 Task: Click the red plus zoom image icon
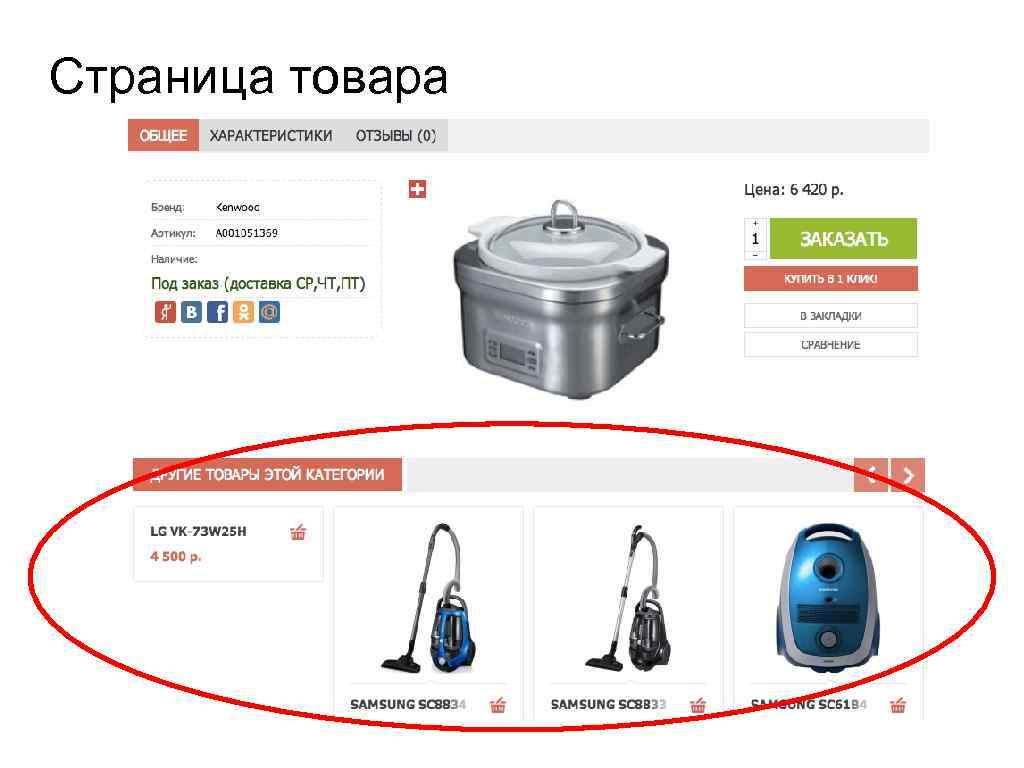click(417, 189)
